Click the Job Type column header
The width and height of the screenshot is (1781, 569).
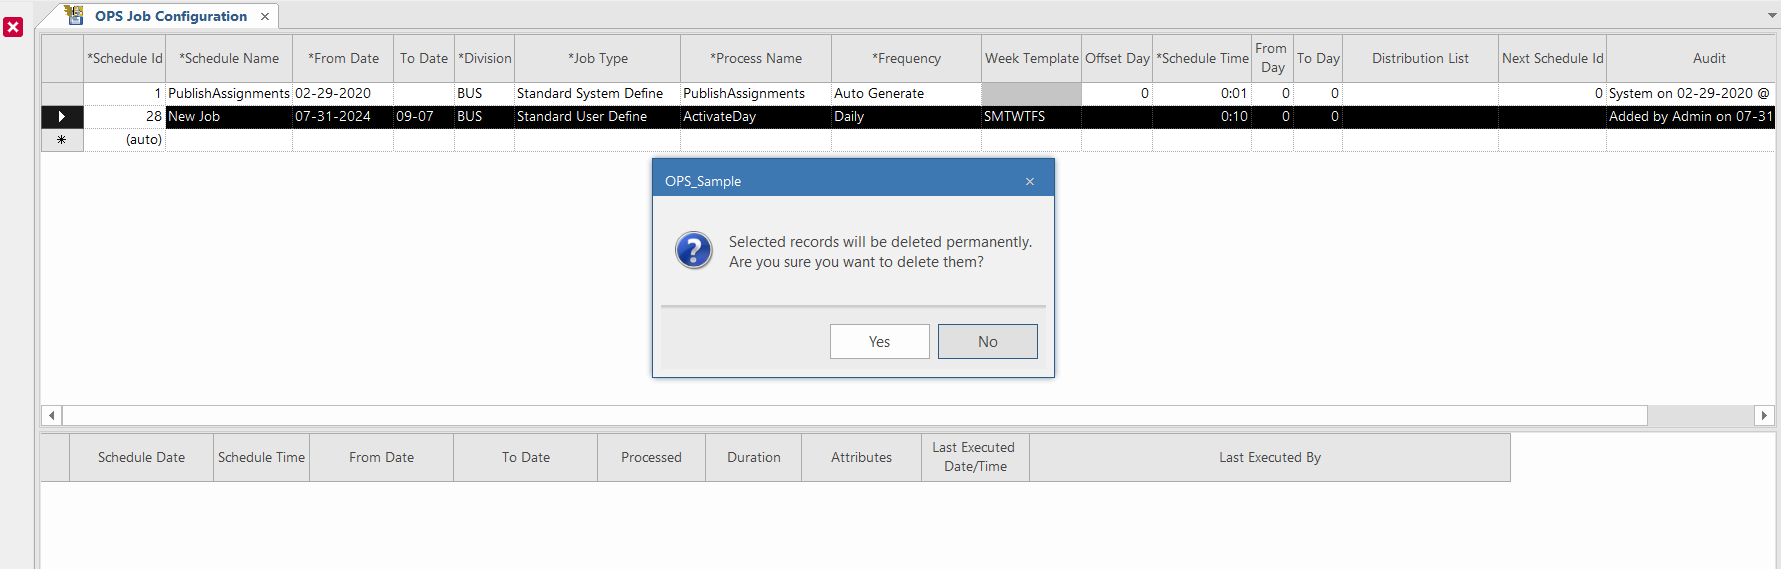tap(598, 58)
